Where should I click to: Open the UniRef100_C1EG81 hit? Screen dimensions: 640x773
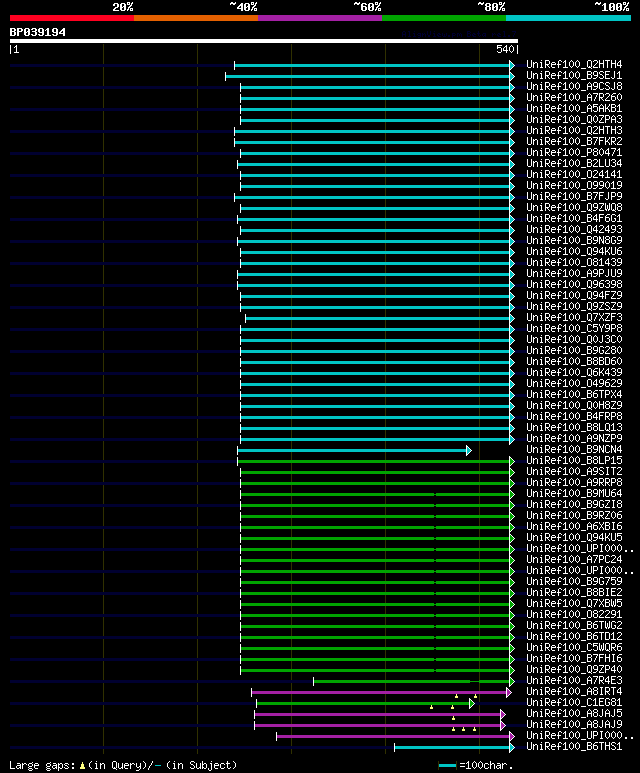pyautogui.click(x=574, y=703)
